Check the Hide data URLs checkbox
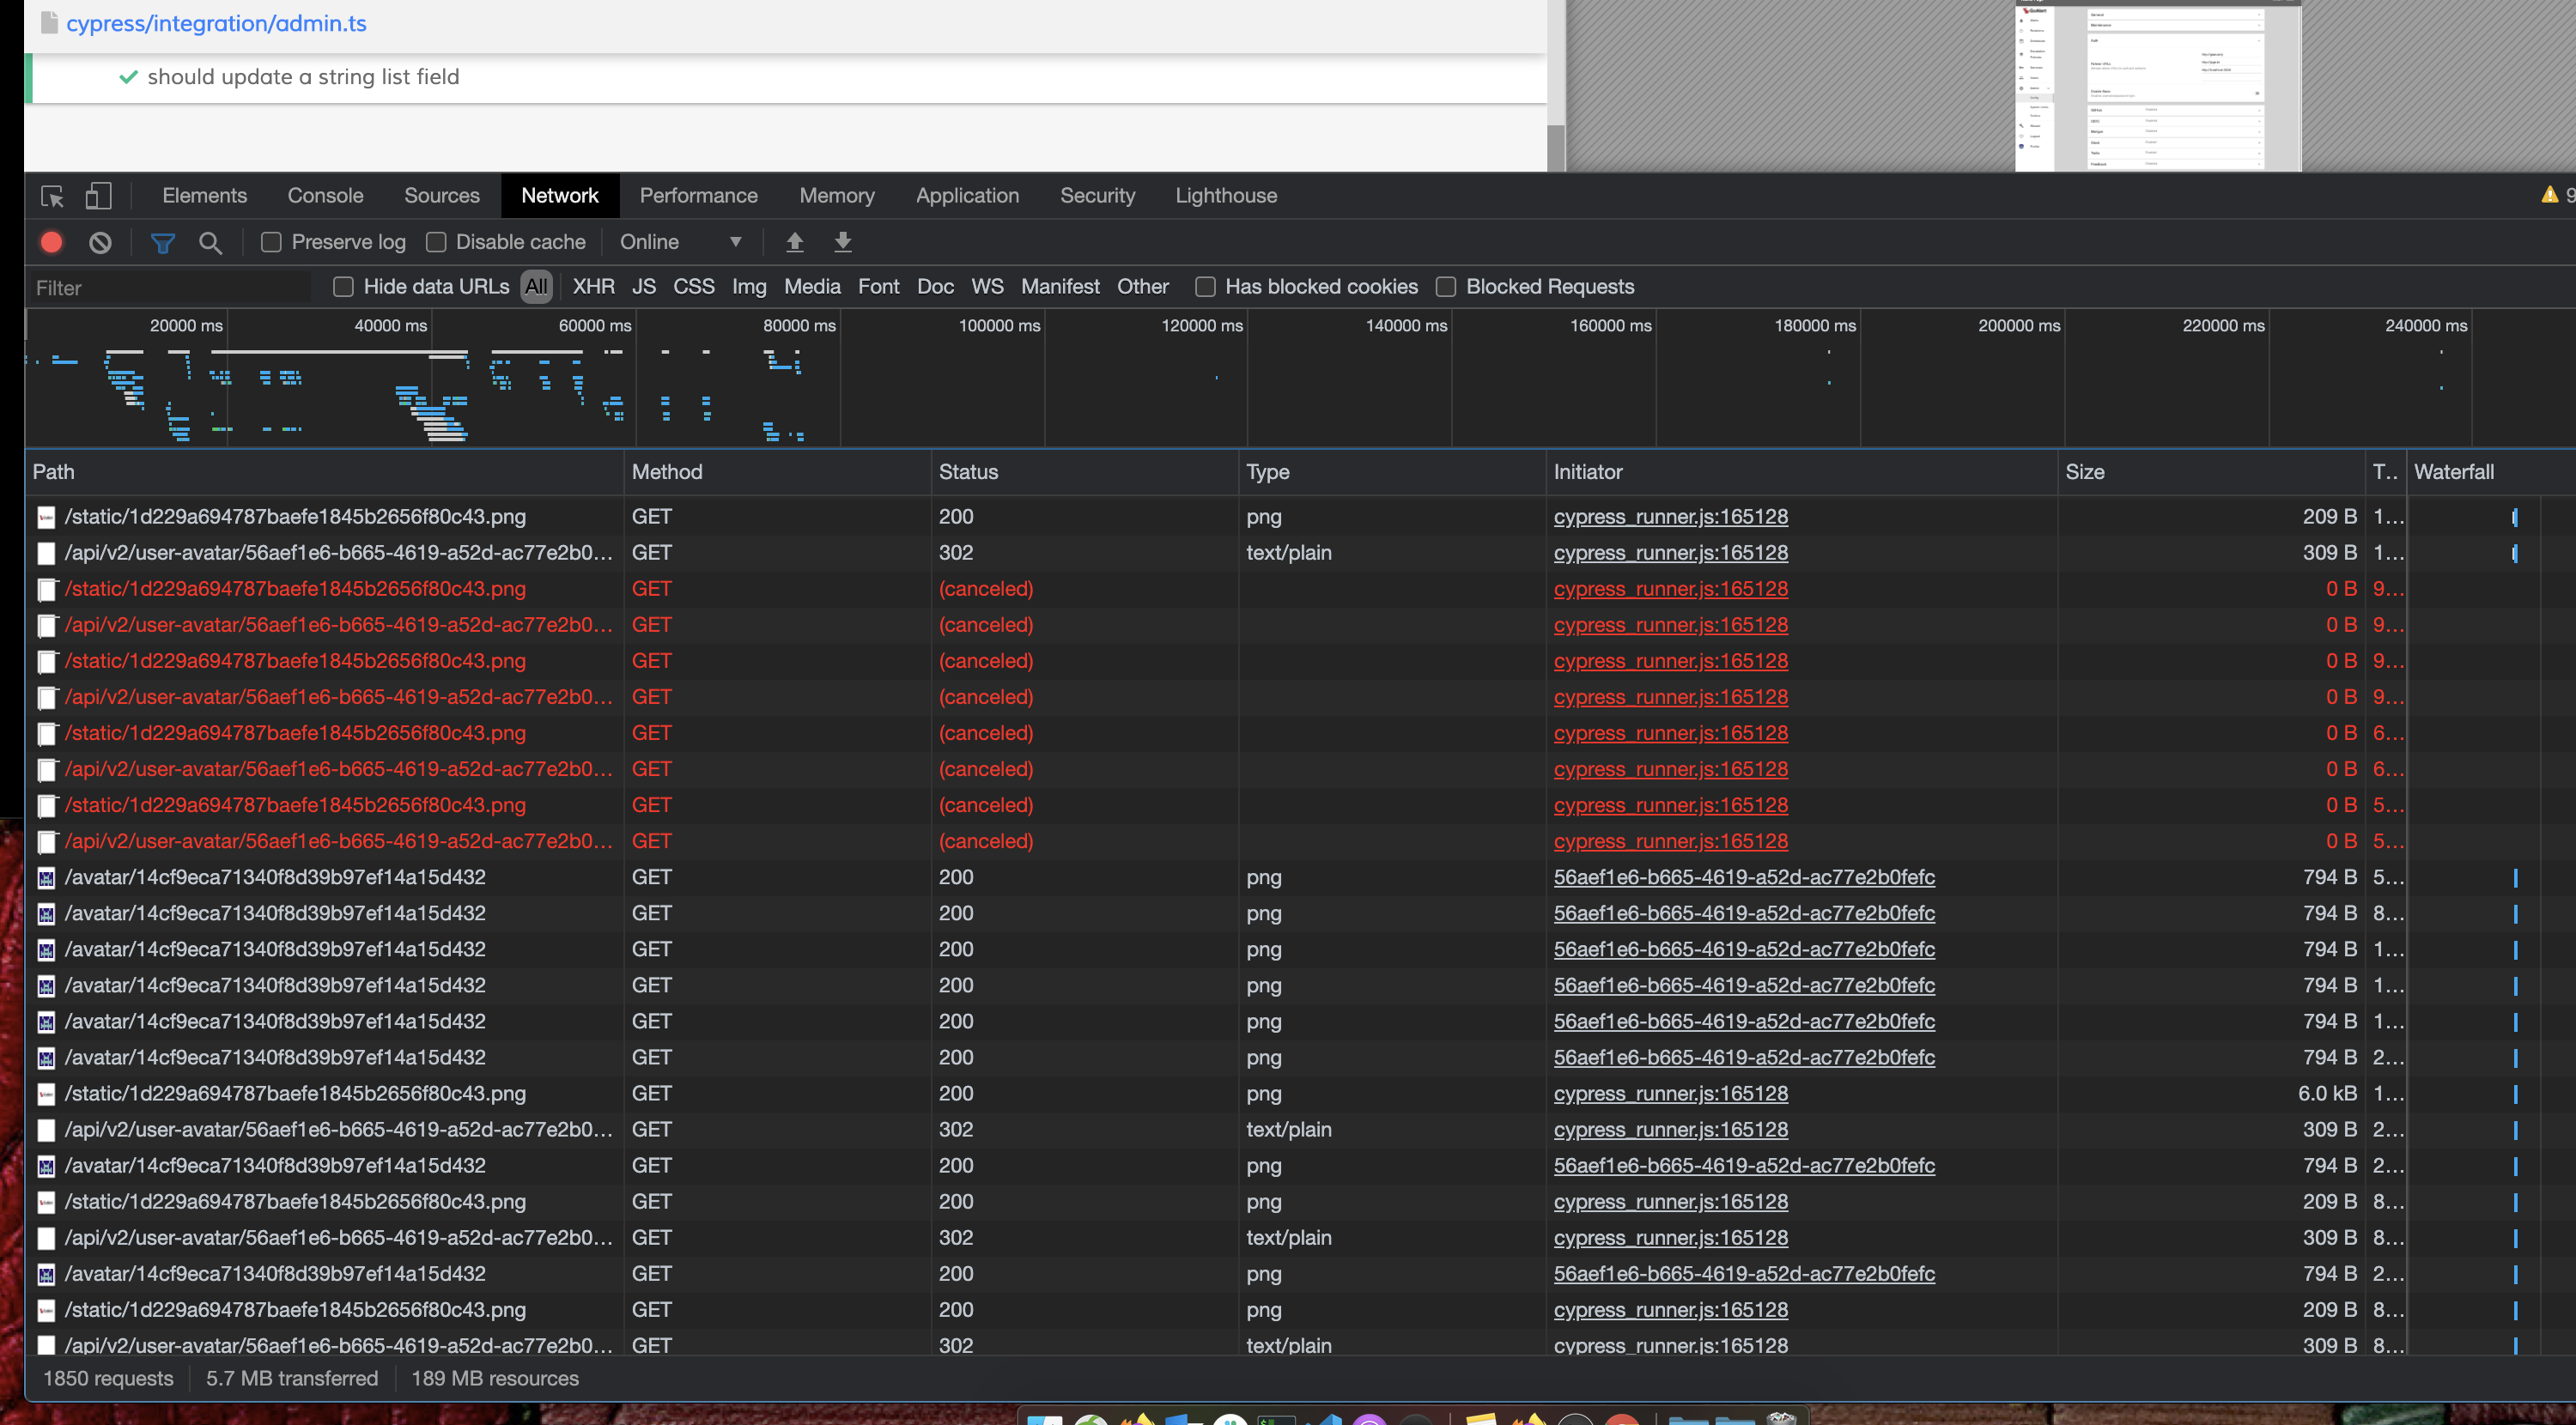 pos(343,286)
